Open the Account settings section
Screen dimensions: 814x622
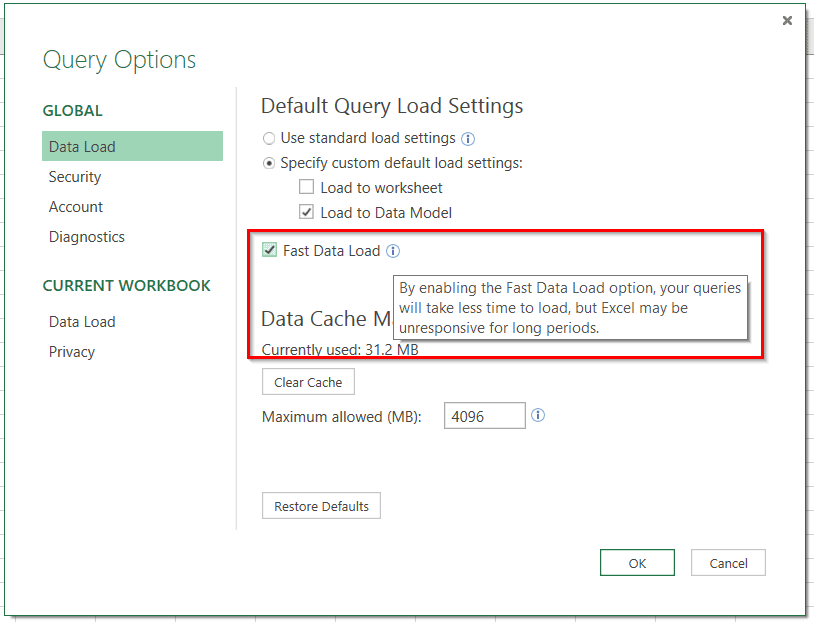point(76,207)
